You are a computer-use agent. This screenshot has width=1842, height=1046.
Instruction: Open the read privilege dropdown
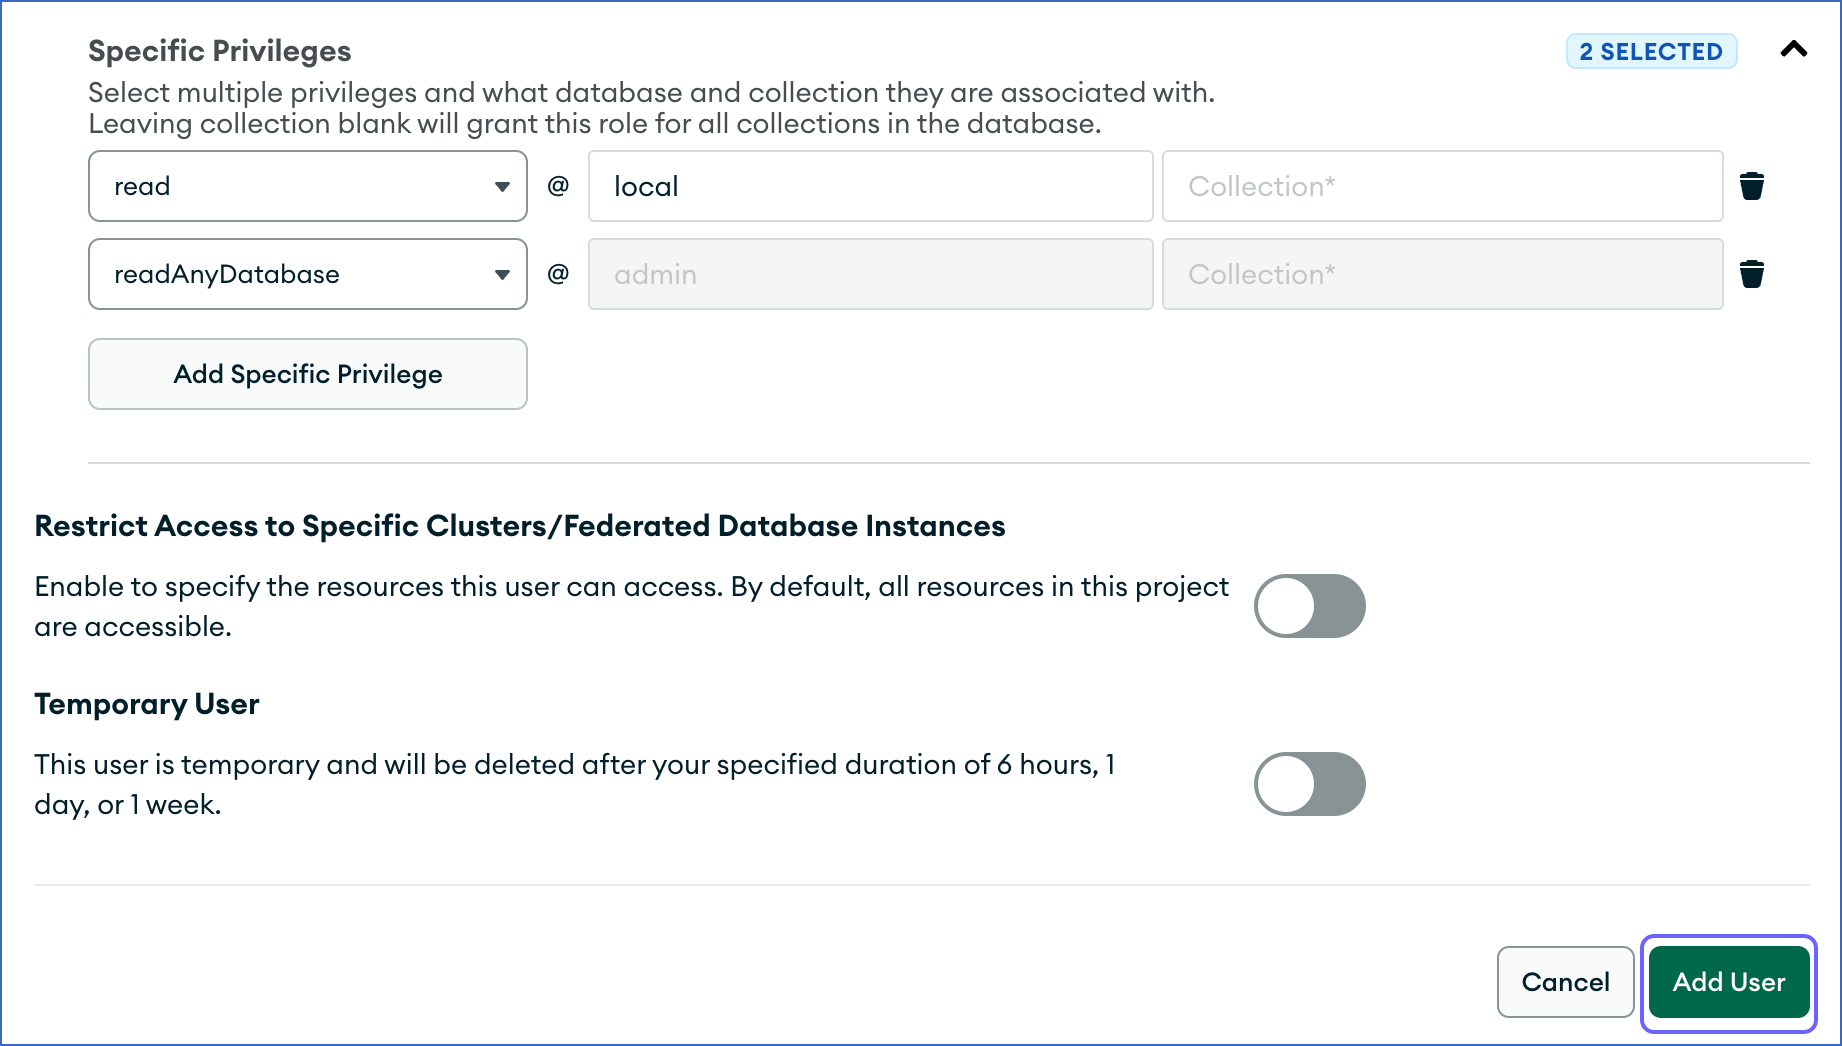tap(308, 186)
